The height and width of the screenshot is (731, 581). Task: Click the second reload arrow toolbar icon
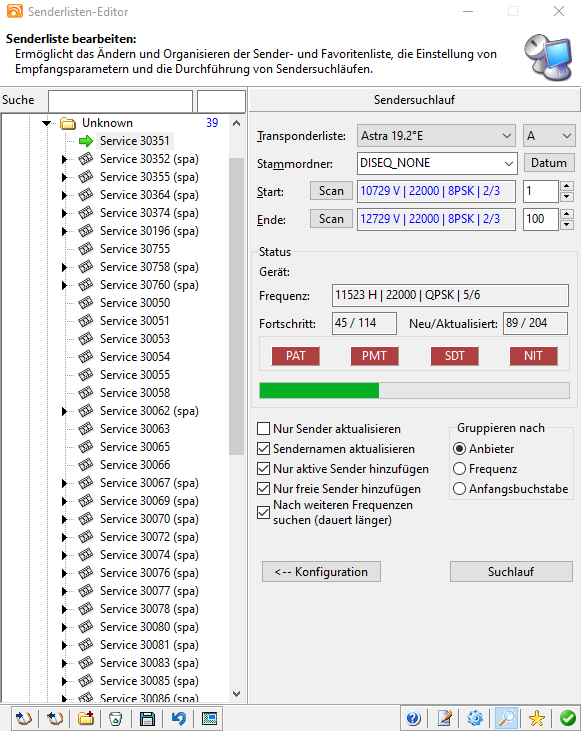(x=55, y=718)
